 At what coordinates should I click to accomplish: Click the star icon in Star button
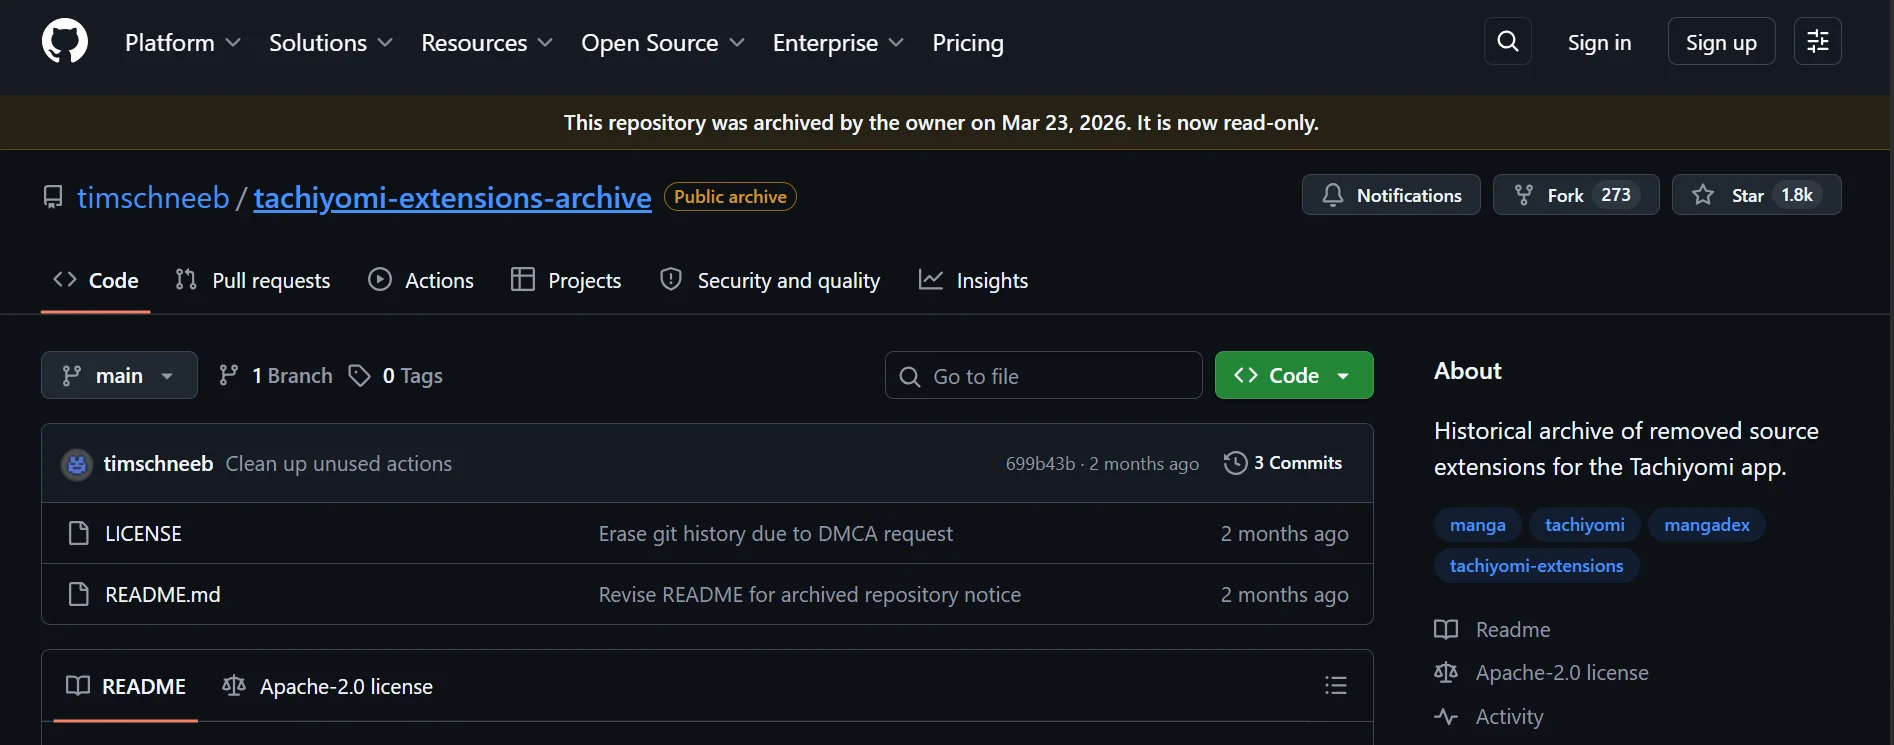[1703, 195]
